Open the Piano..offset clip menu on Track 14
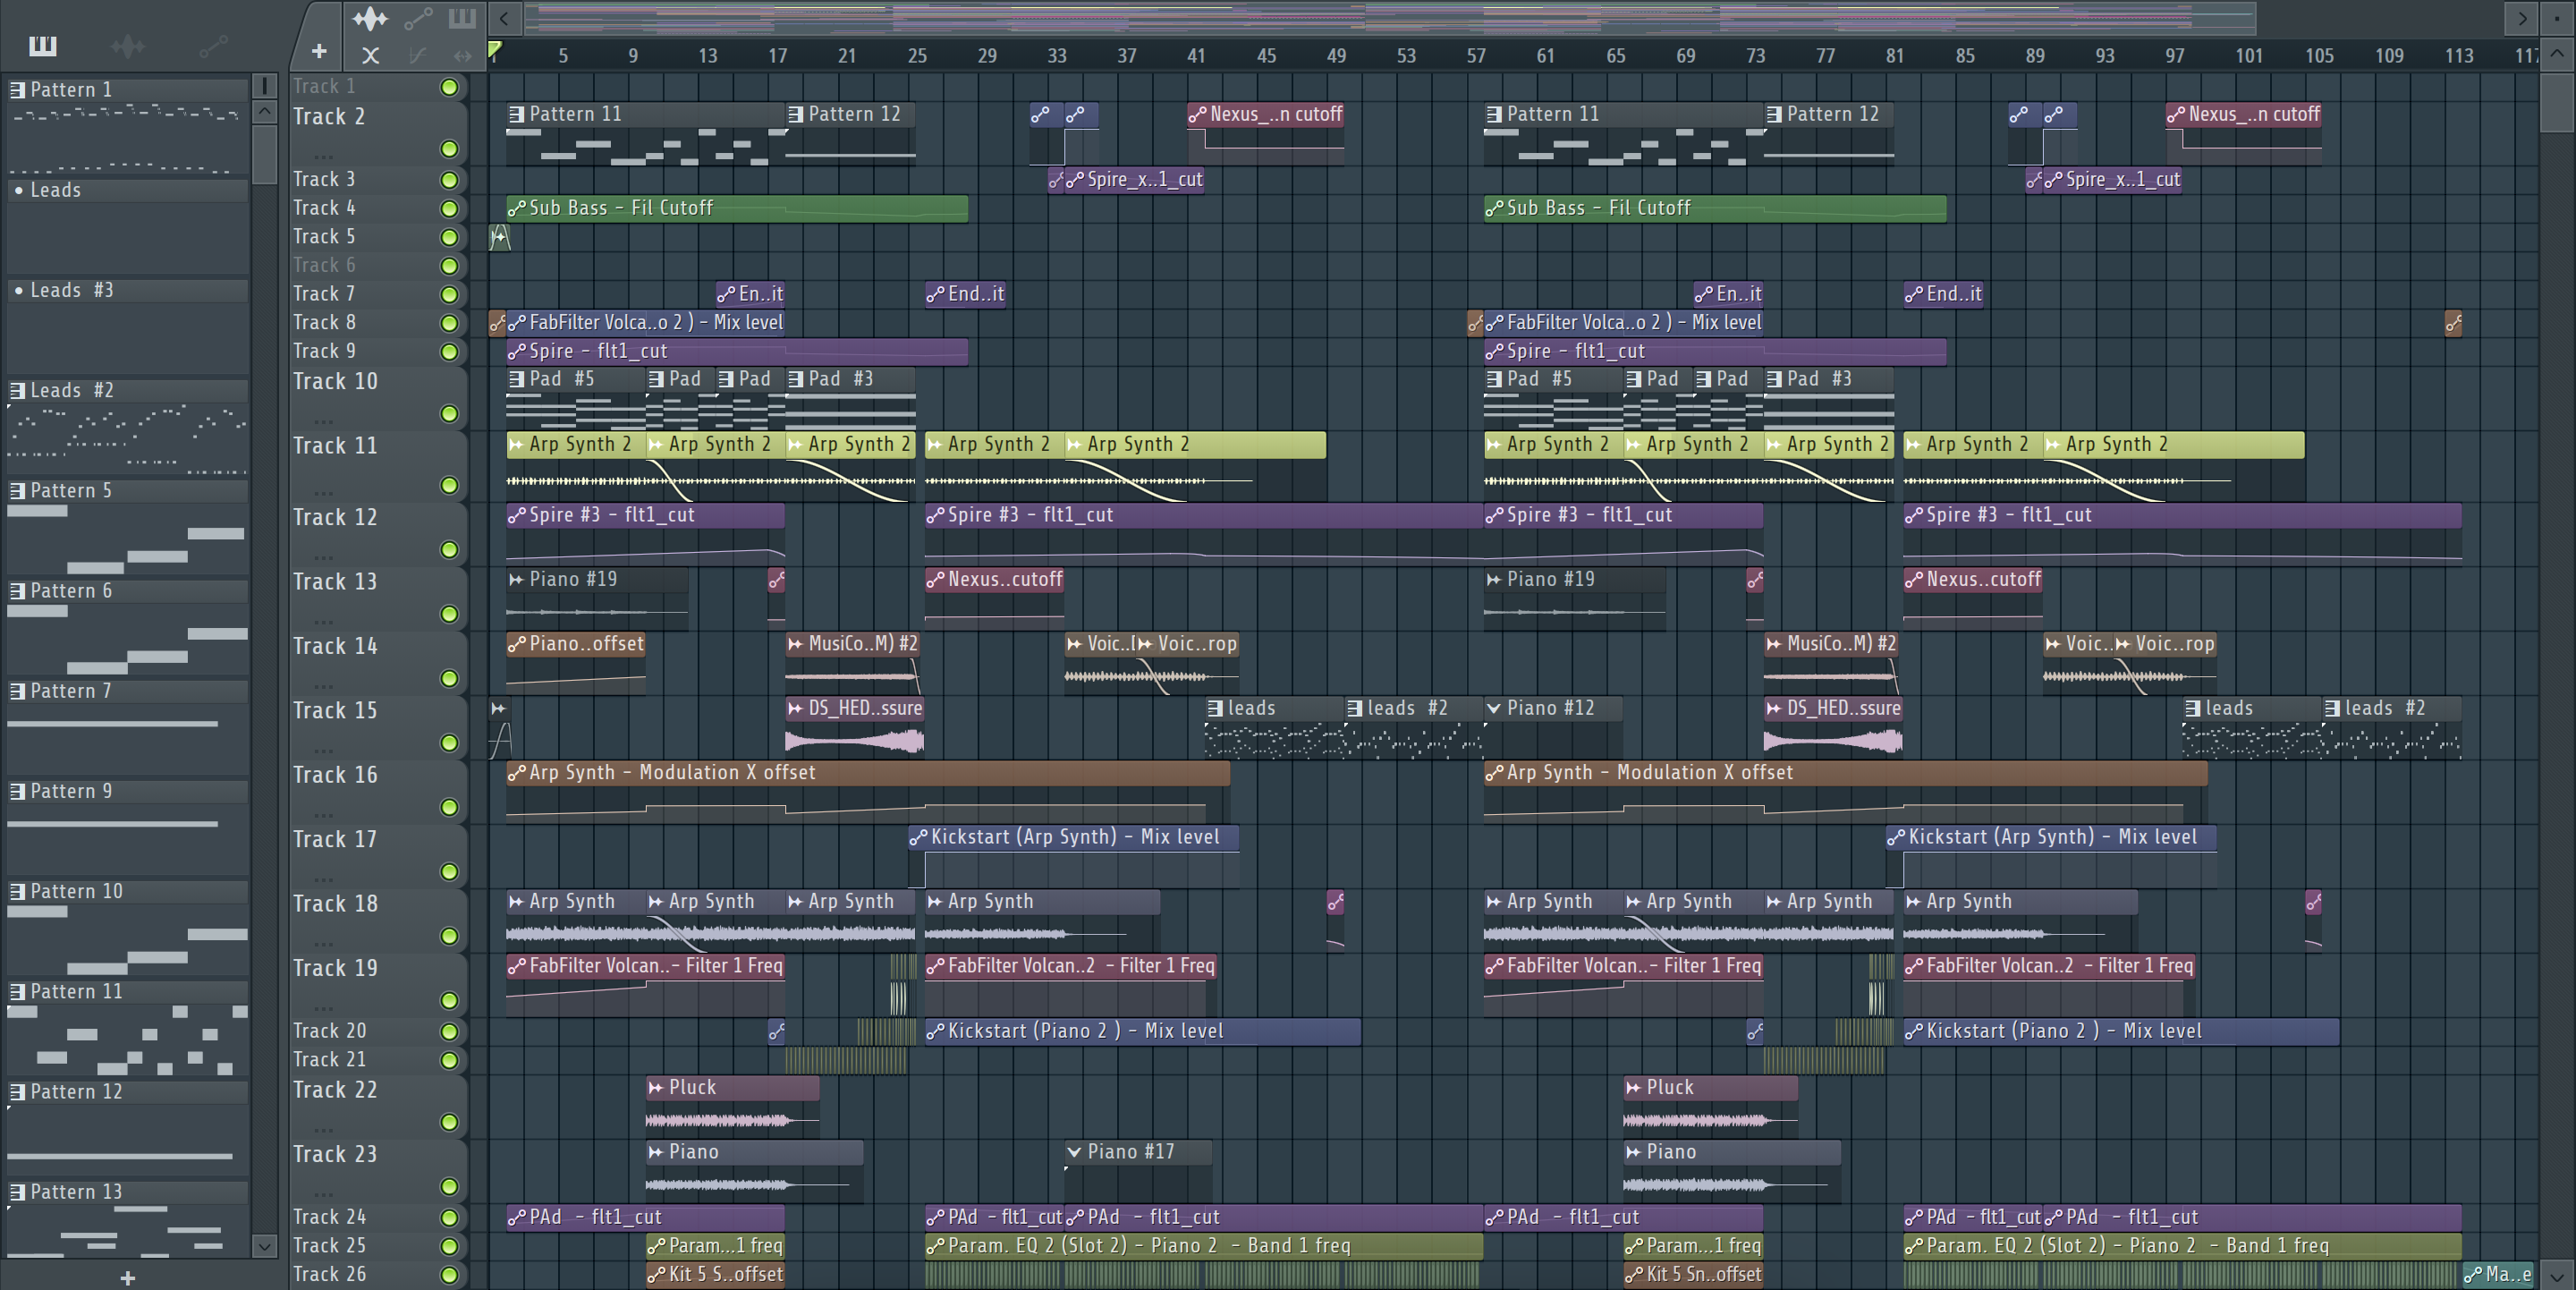 coord(516,644)
